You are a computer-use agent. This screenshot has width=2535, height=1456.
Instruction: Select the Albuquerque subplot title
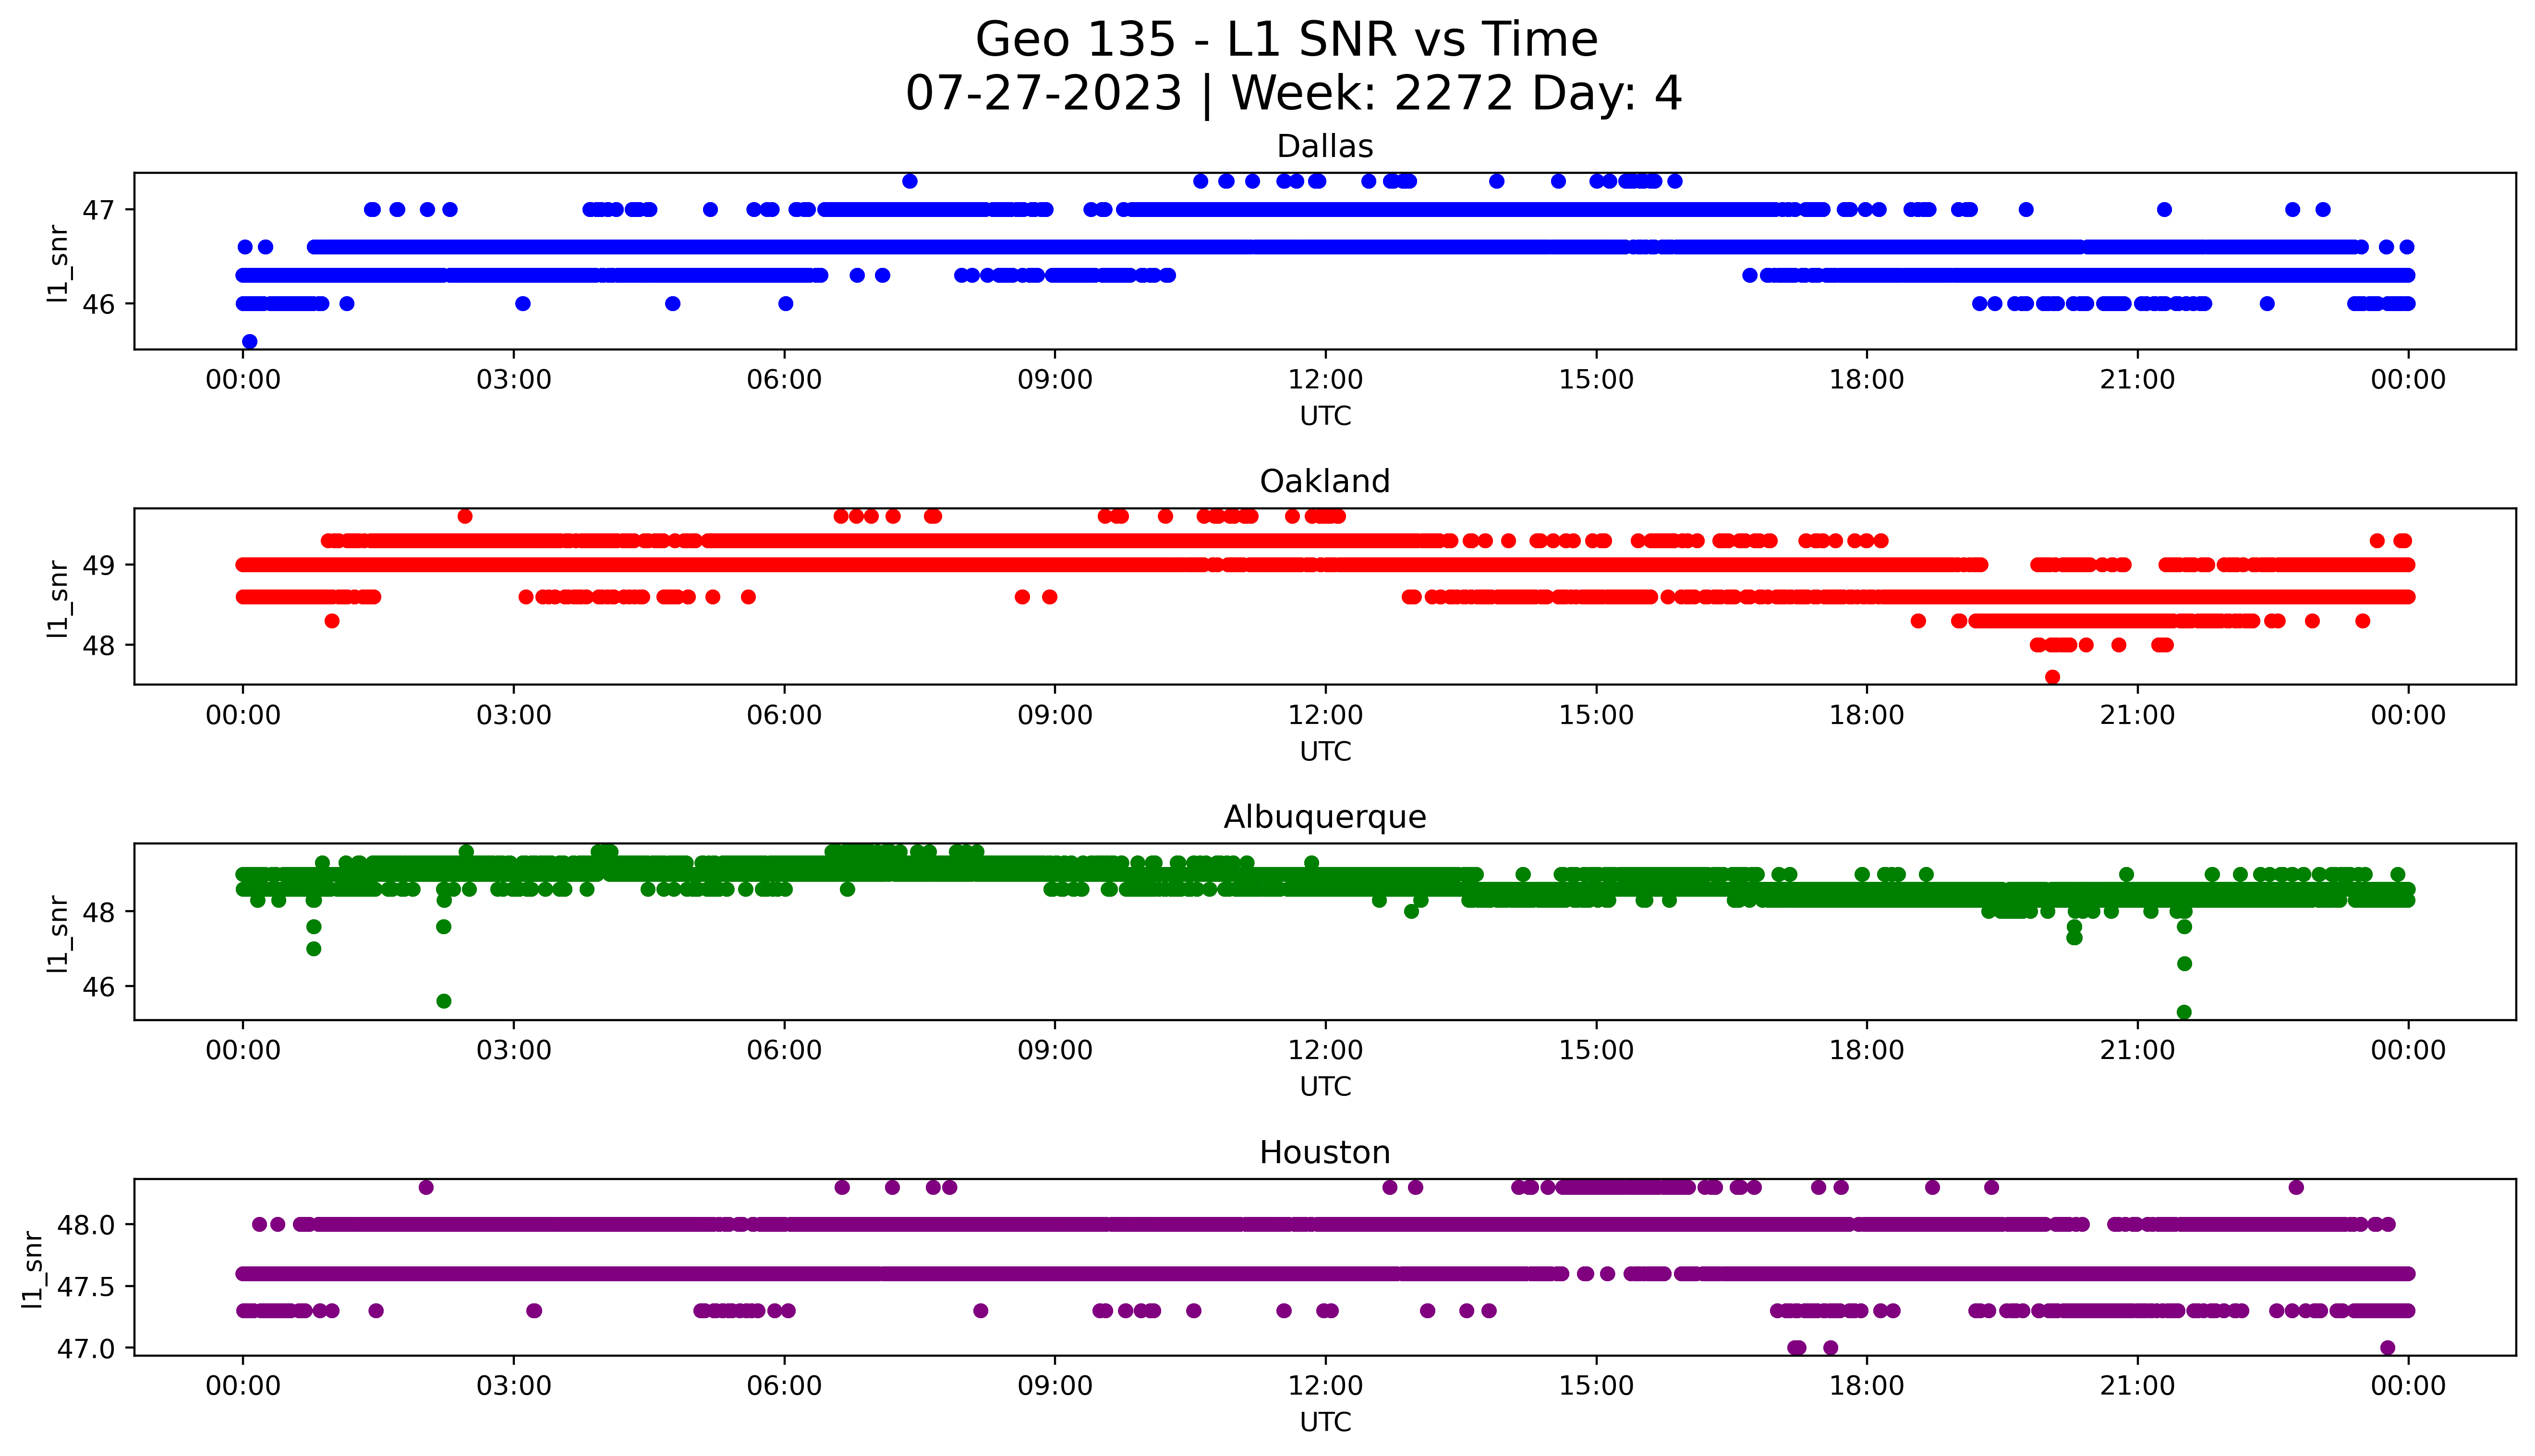[1325, 817]
